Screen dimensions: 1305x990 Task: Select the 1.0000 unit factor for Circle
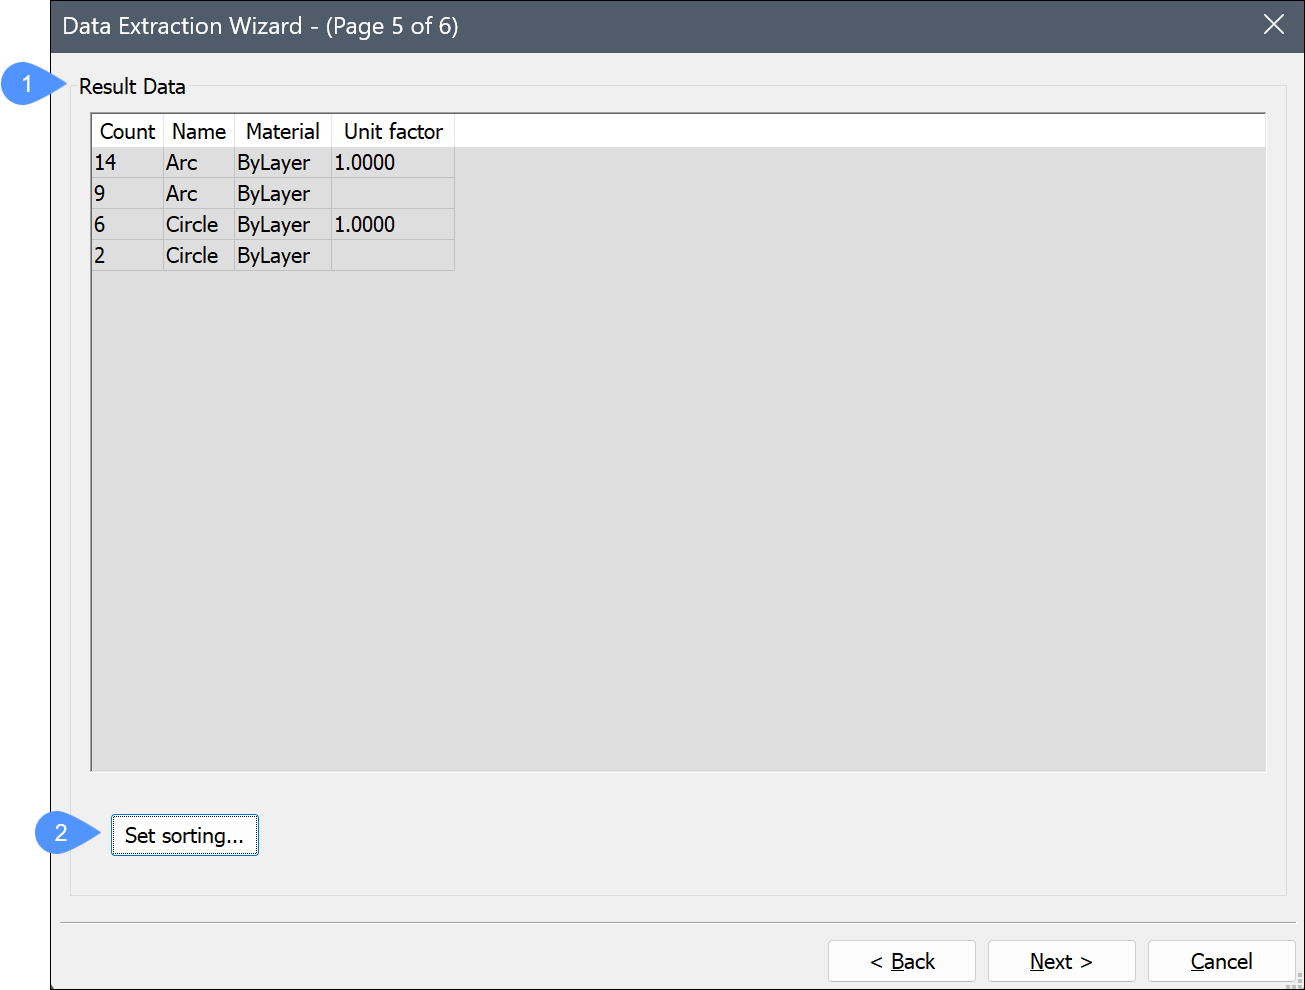click(365, 224)
